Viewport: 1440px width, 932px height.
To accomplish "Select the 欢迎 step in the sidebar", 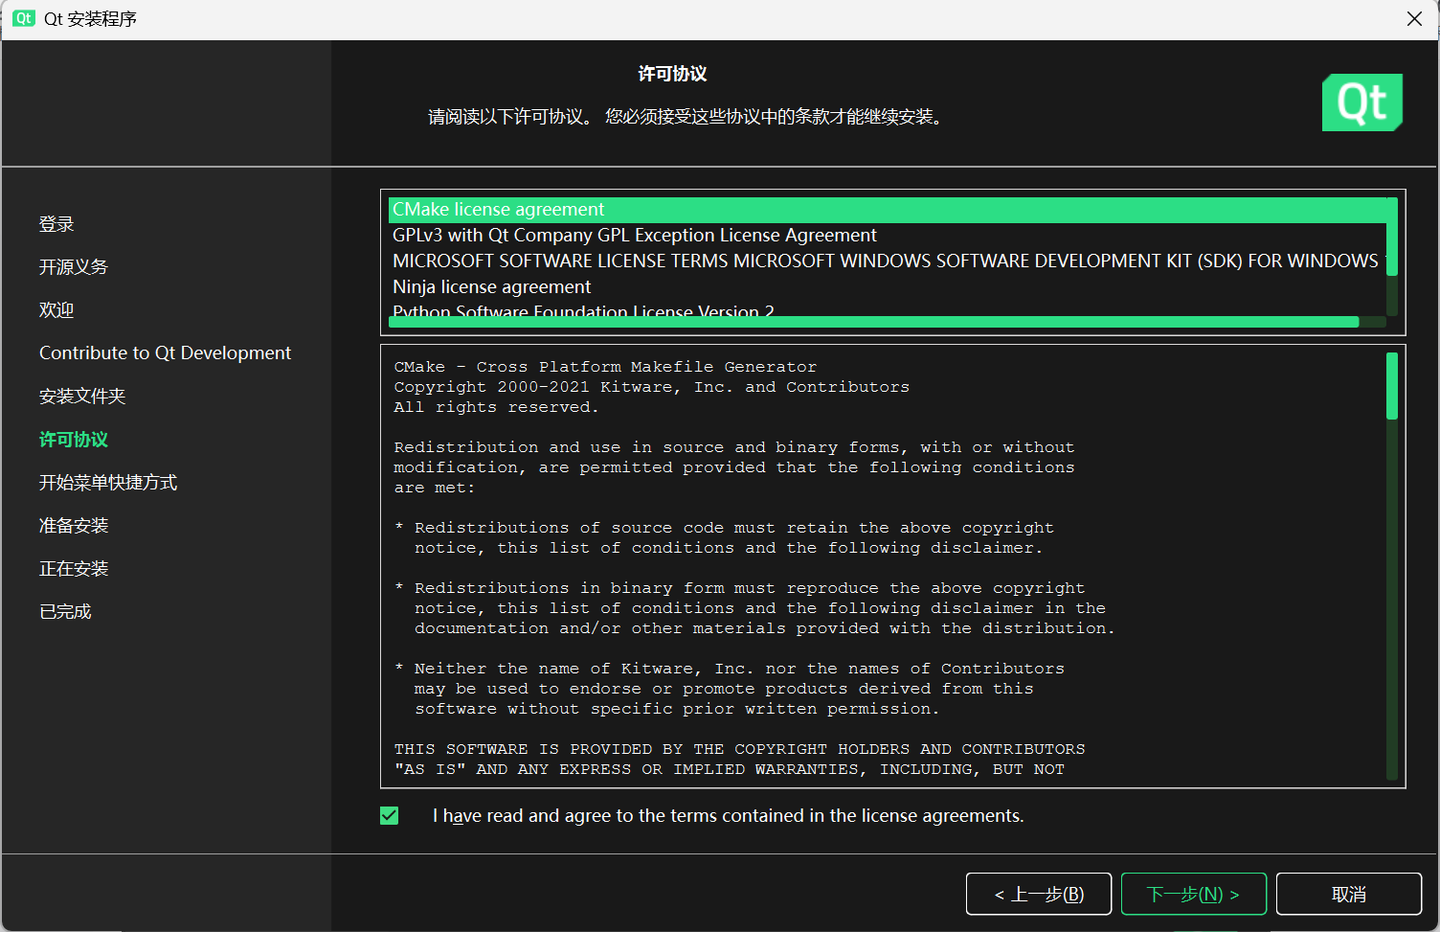I will pyautogui.click(x=56, y=309).
